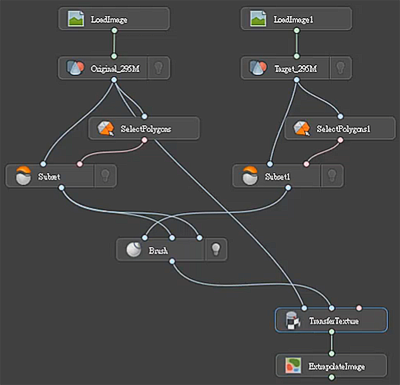Click the SelectPolygons node icon
The image size is (400, 385).
pyautogui.click(x=105, y=128)
